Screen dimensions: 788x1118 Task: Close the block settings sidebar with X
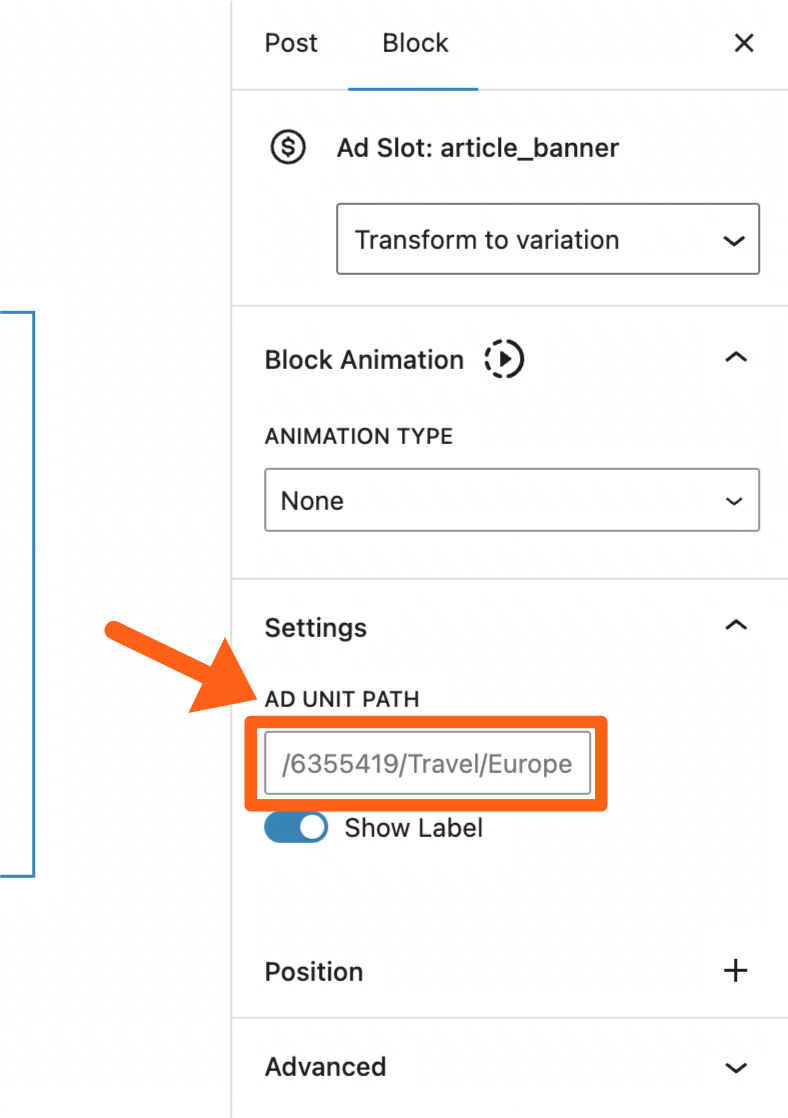[x=744, y=43]
